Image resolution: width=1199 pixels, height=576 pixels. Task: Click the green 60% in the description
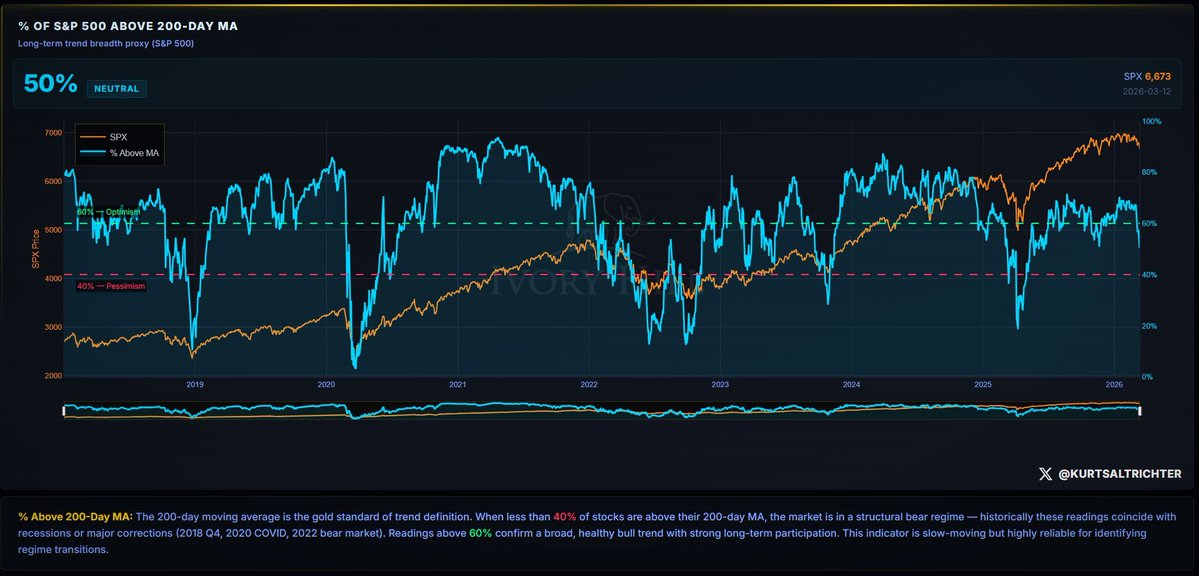(x=480, y=533)
